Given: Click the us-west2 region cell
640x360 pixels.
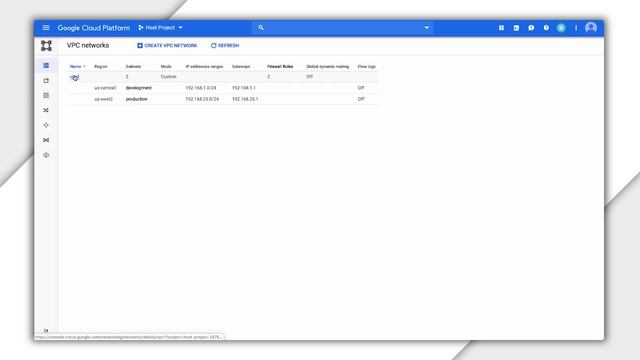Looking at the screenshot, I should click(x=104, y=99).
